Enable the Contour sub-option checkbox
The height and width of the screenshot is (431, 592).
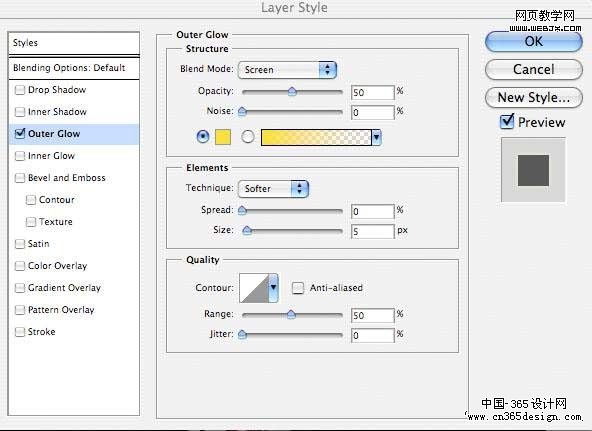31,200
